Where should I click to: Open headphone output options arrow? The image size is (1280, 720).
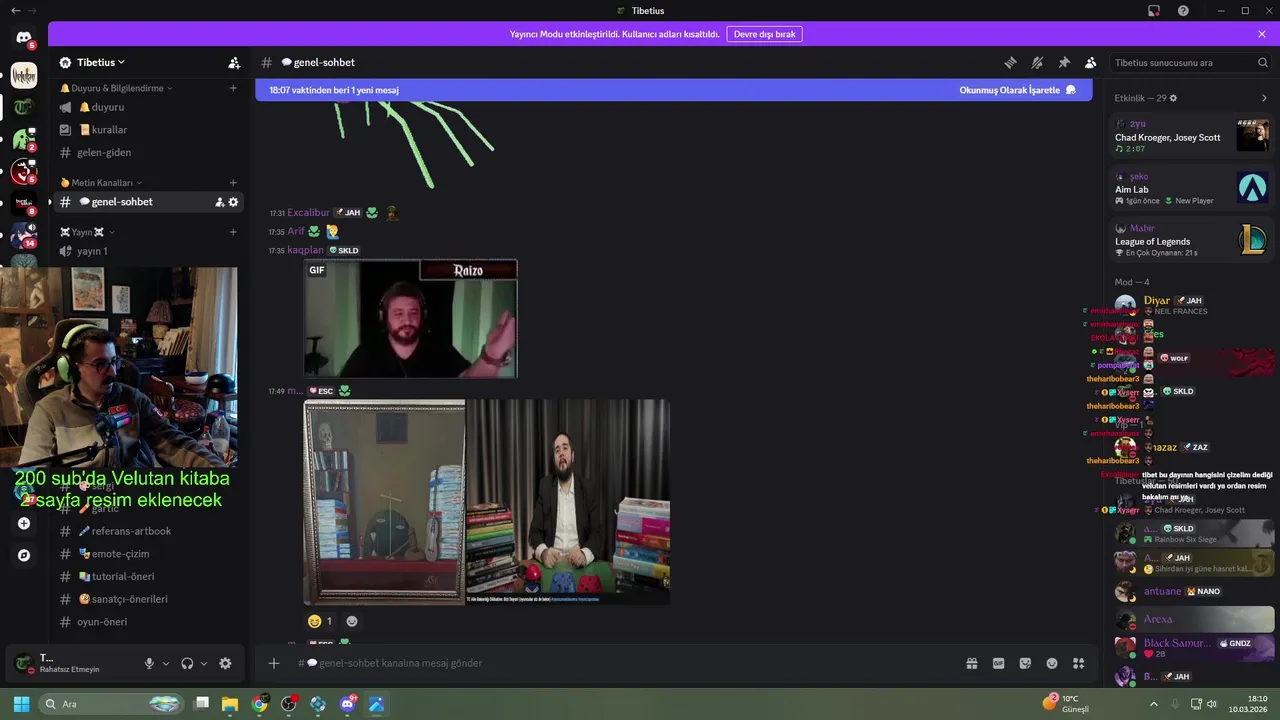pos(204,663)
